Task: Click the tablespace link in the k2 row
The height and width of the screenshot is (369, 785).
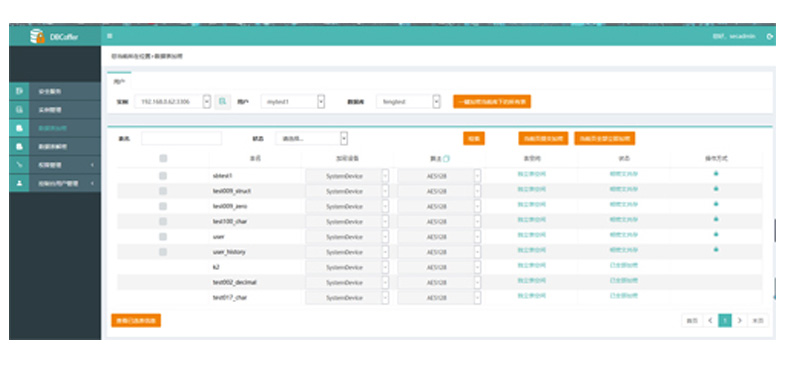Action: pos(532,265)
